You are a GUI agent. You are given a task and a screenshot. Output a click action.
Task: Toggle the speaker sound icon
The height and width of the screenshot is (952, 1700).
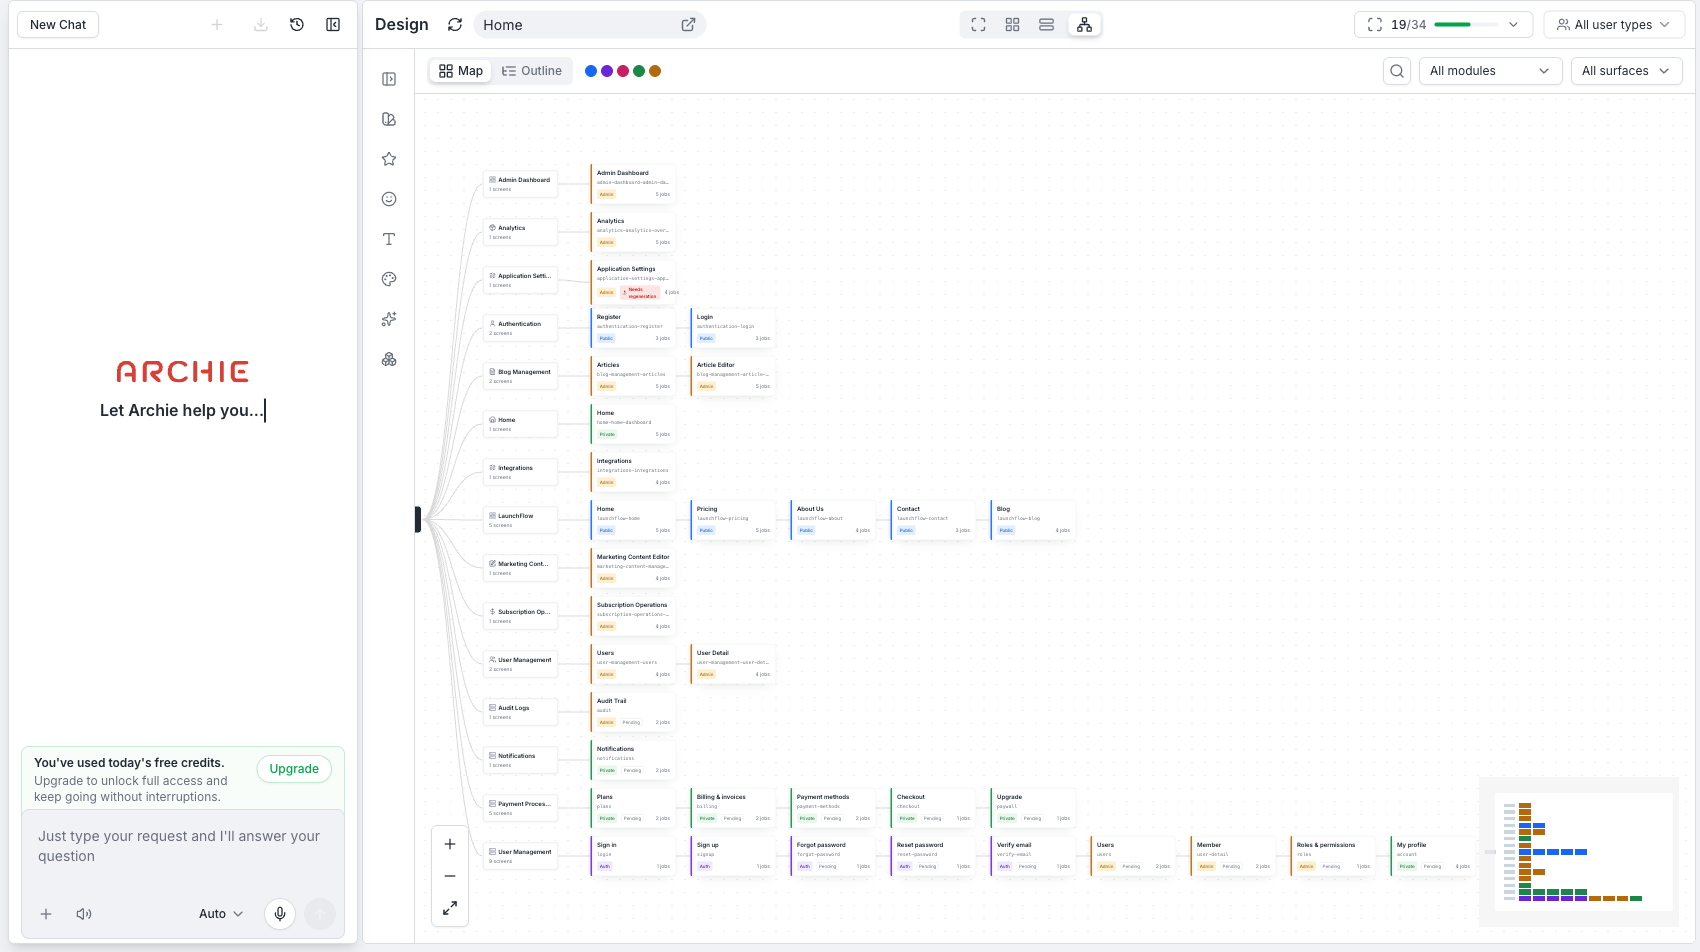[84, 914]
